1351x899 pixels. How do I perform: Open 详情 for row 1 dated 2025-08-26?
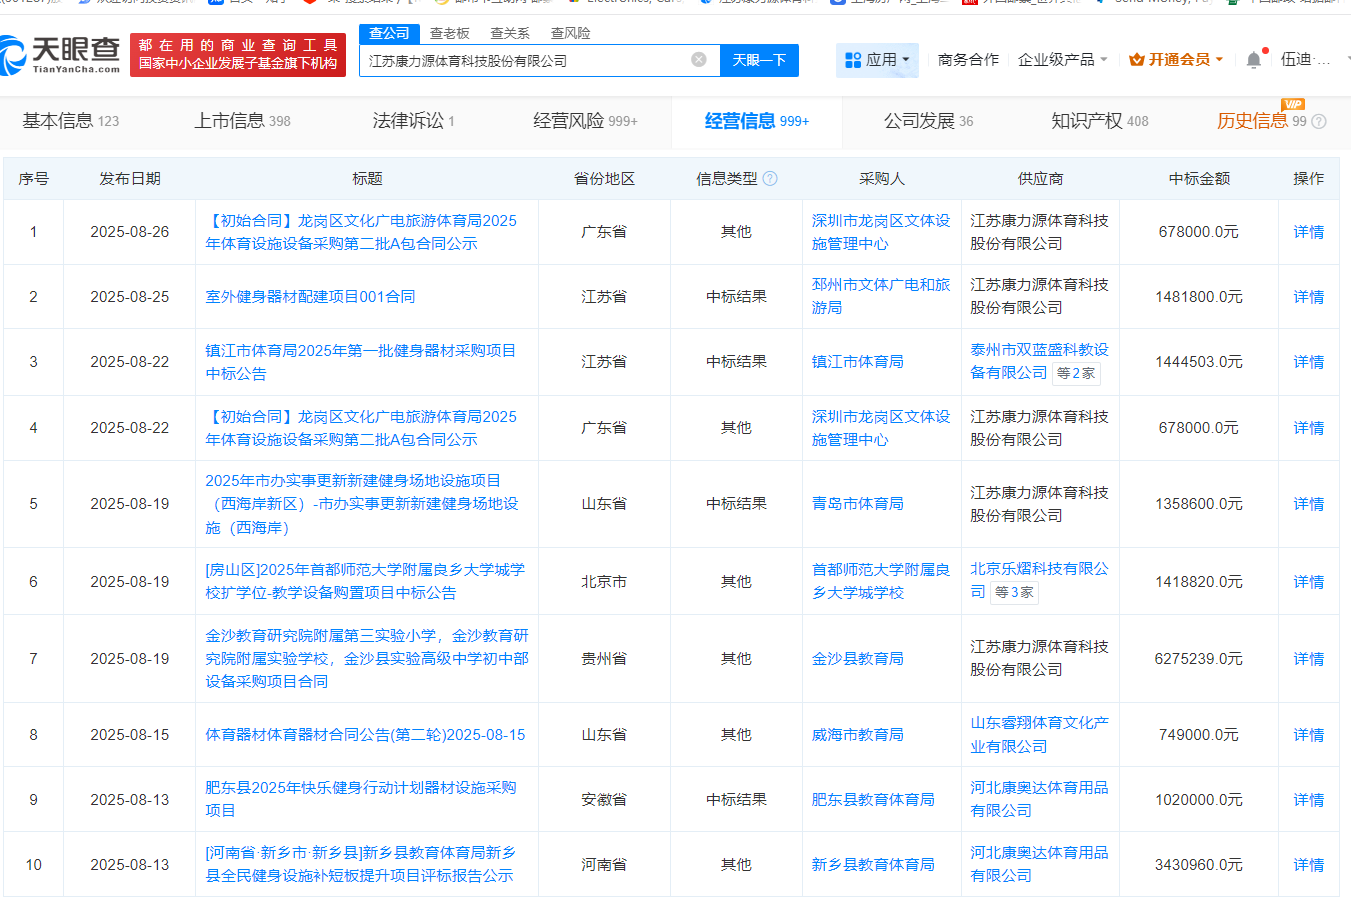pos(1308,232)
